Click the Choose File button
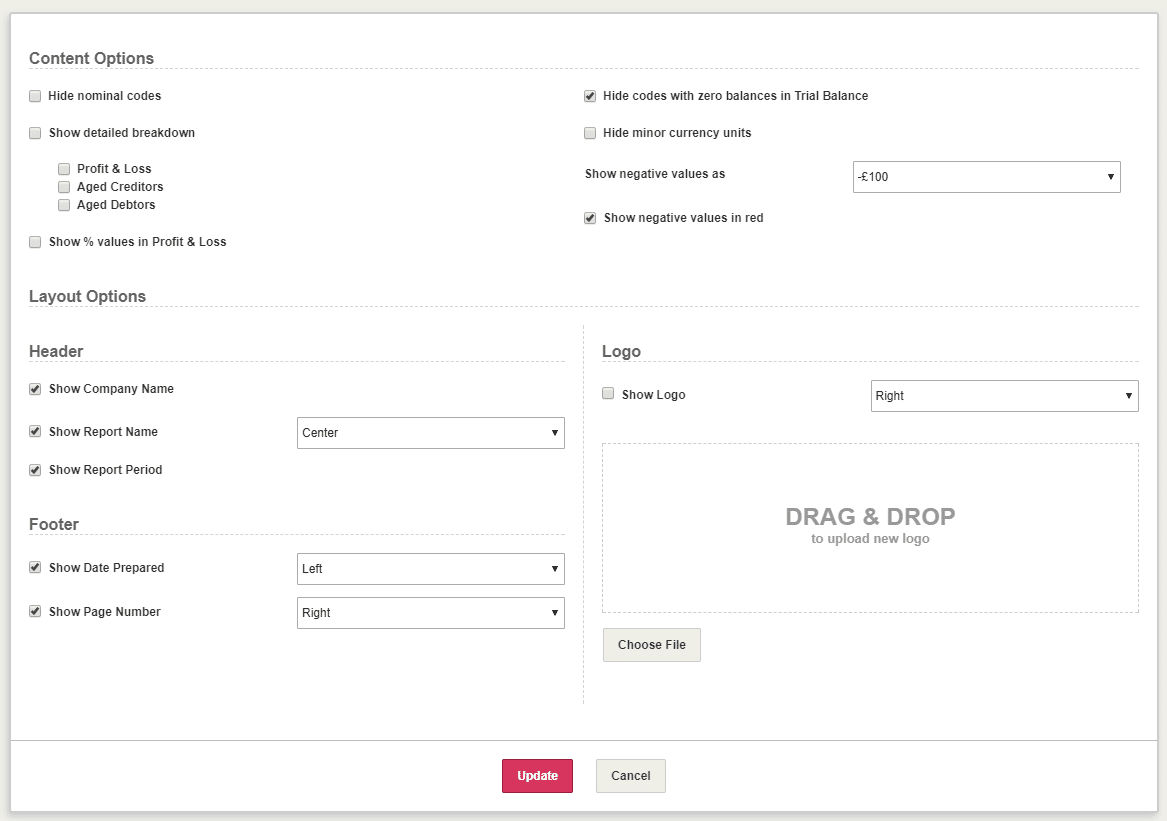 pyautogui.click(x=651, y=645)
